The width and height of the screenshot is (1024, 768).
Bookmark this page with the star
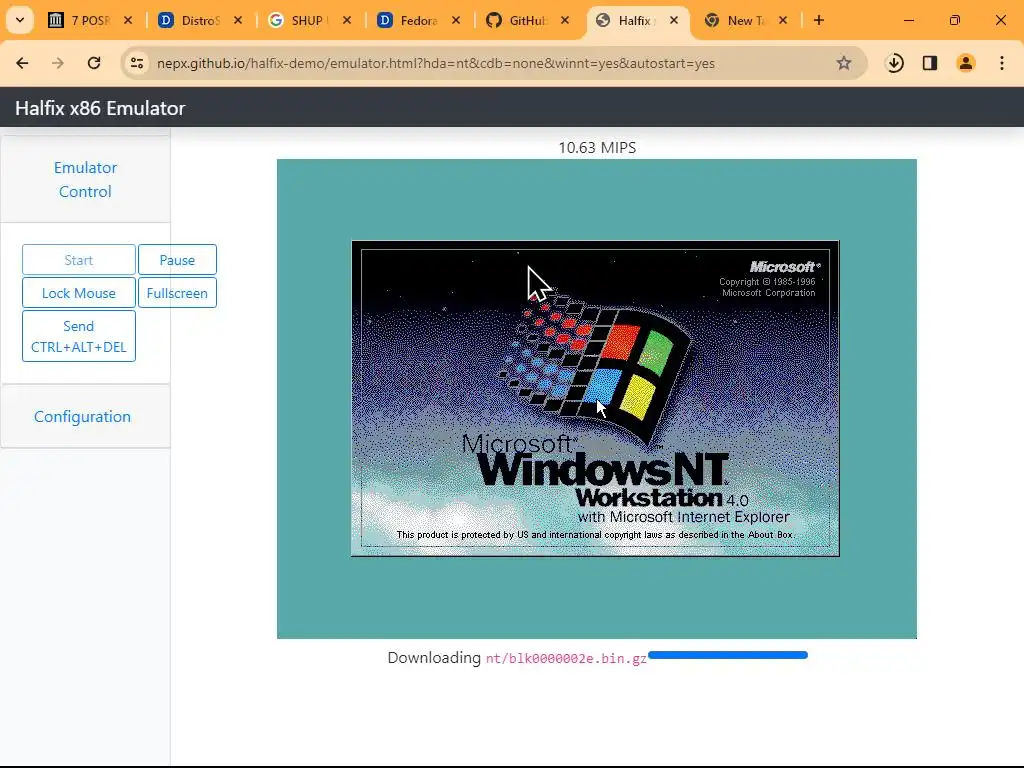[x=844, y=63]
